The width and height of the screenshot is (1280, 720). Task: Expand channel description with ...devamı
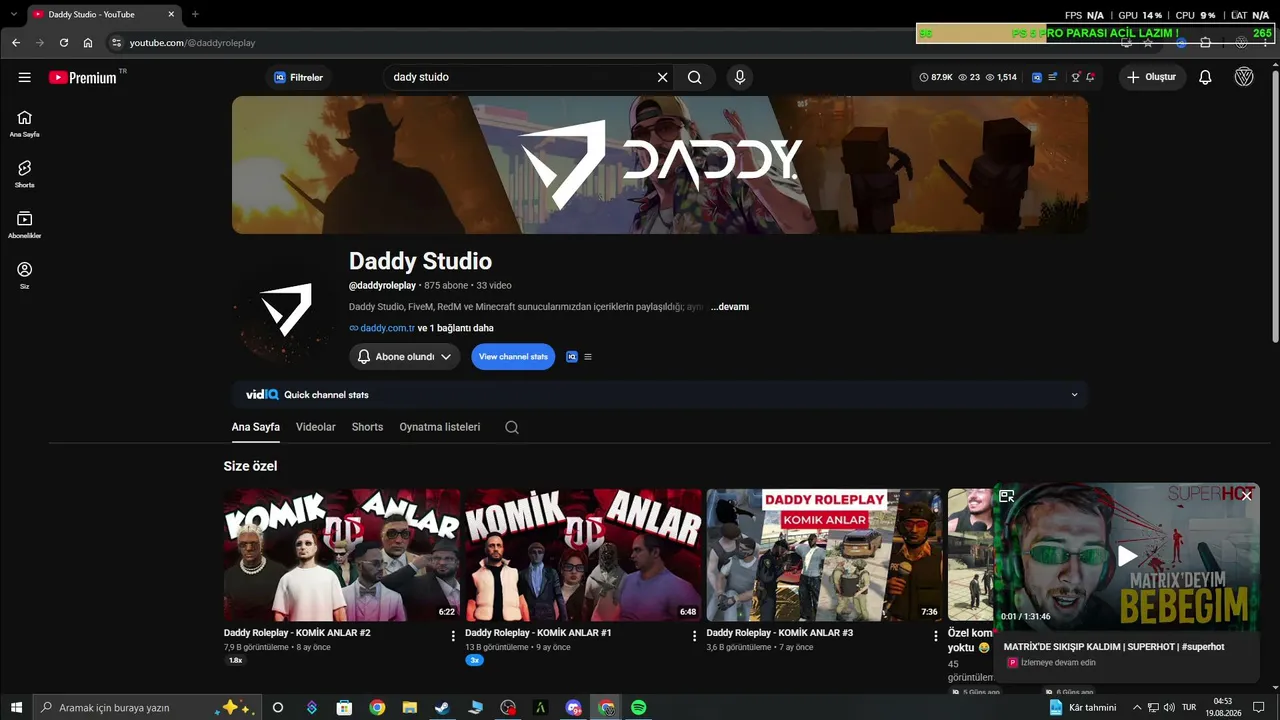tap(730, 307)
